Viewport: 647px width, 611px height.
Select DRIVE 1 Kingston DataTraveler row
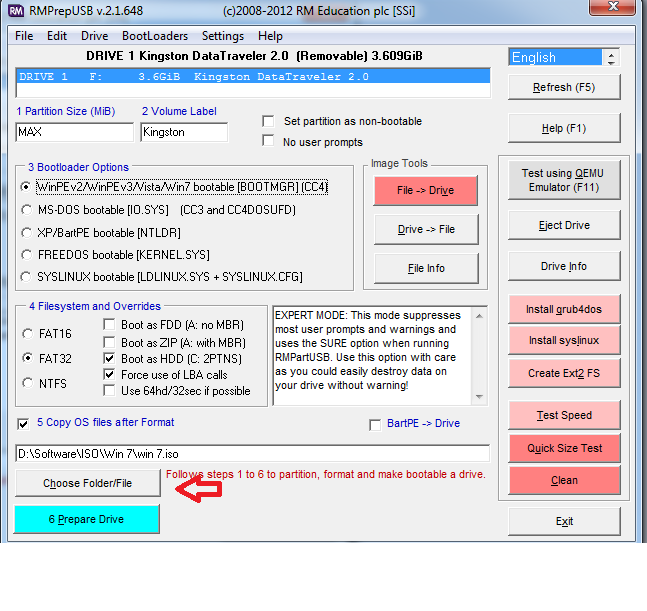pos(253,77)
